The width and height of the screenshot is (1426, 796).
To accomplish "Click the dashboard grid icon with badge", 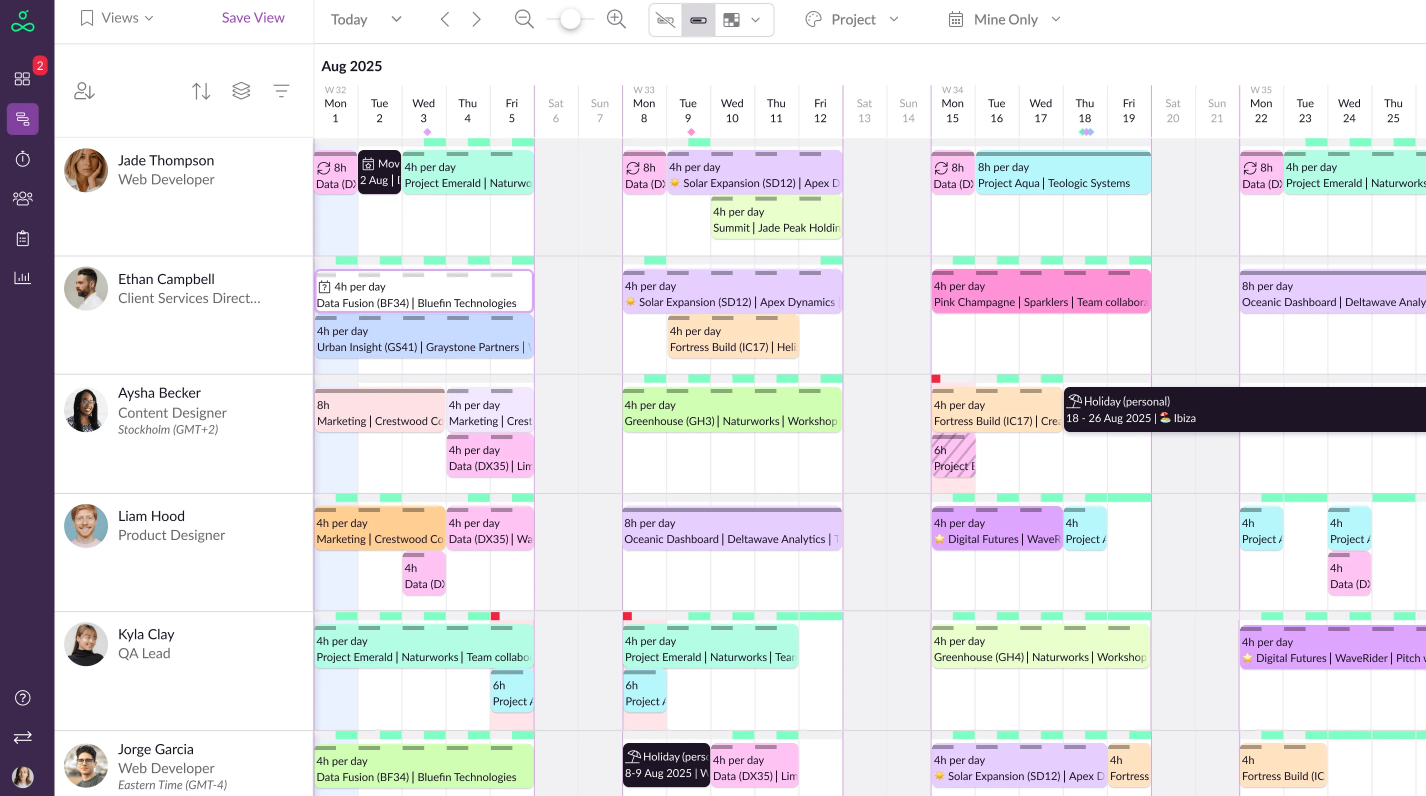I will [x=23, y=79].
